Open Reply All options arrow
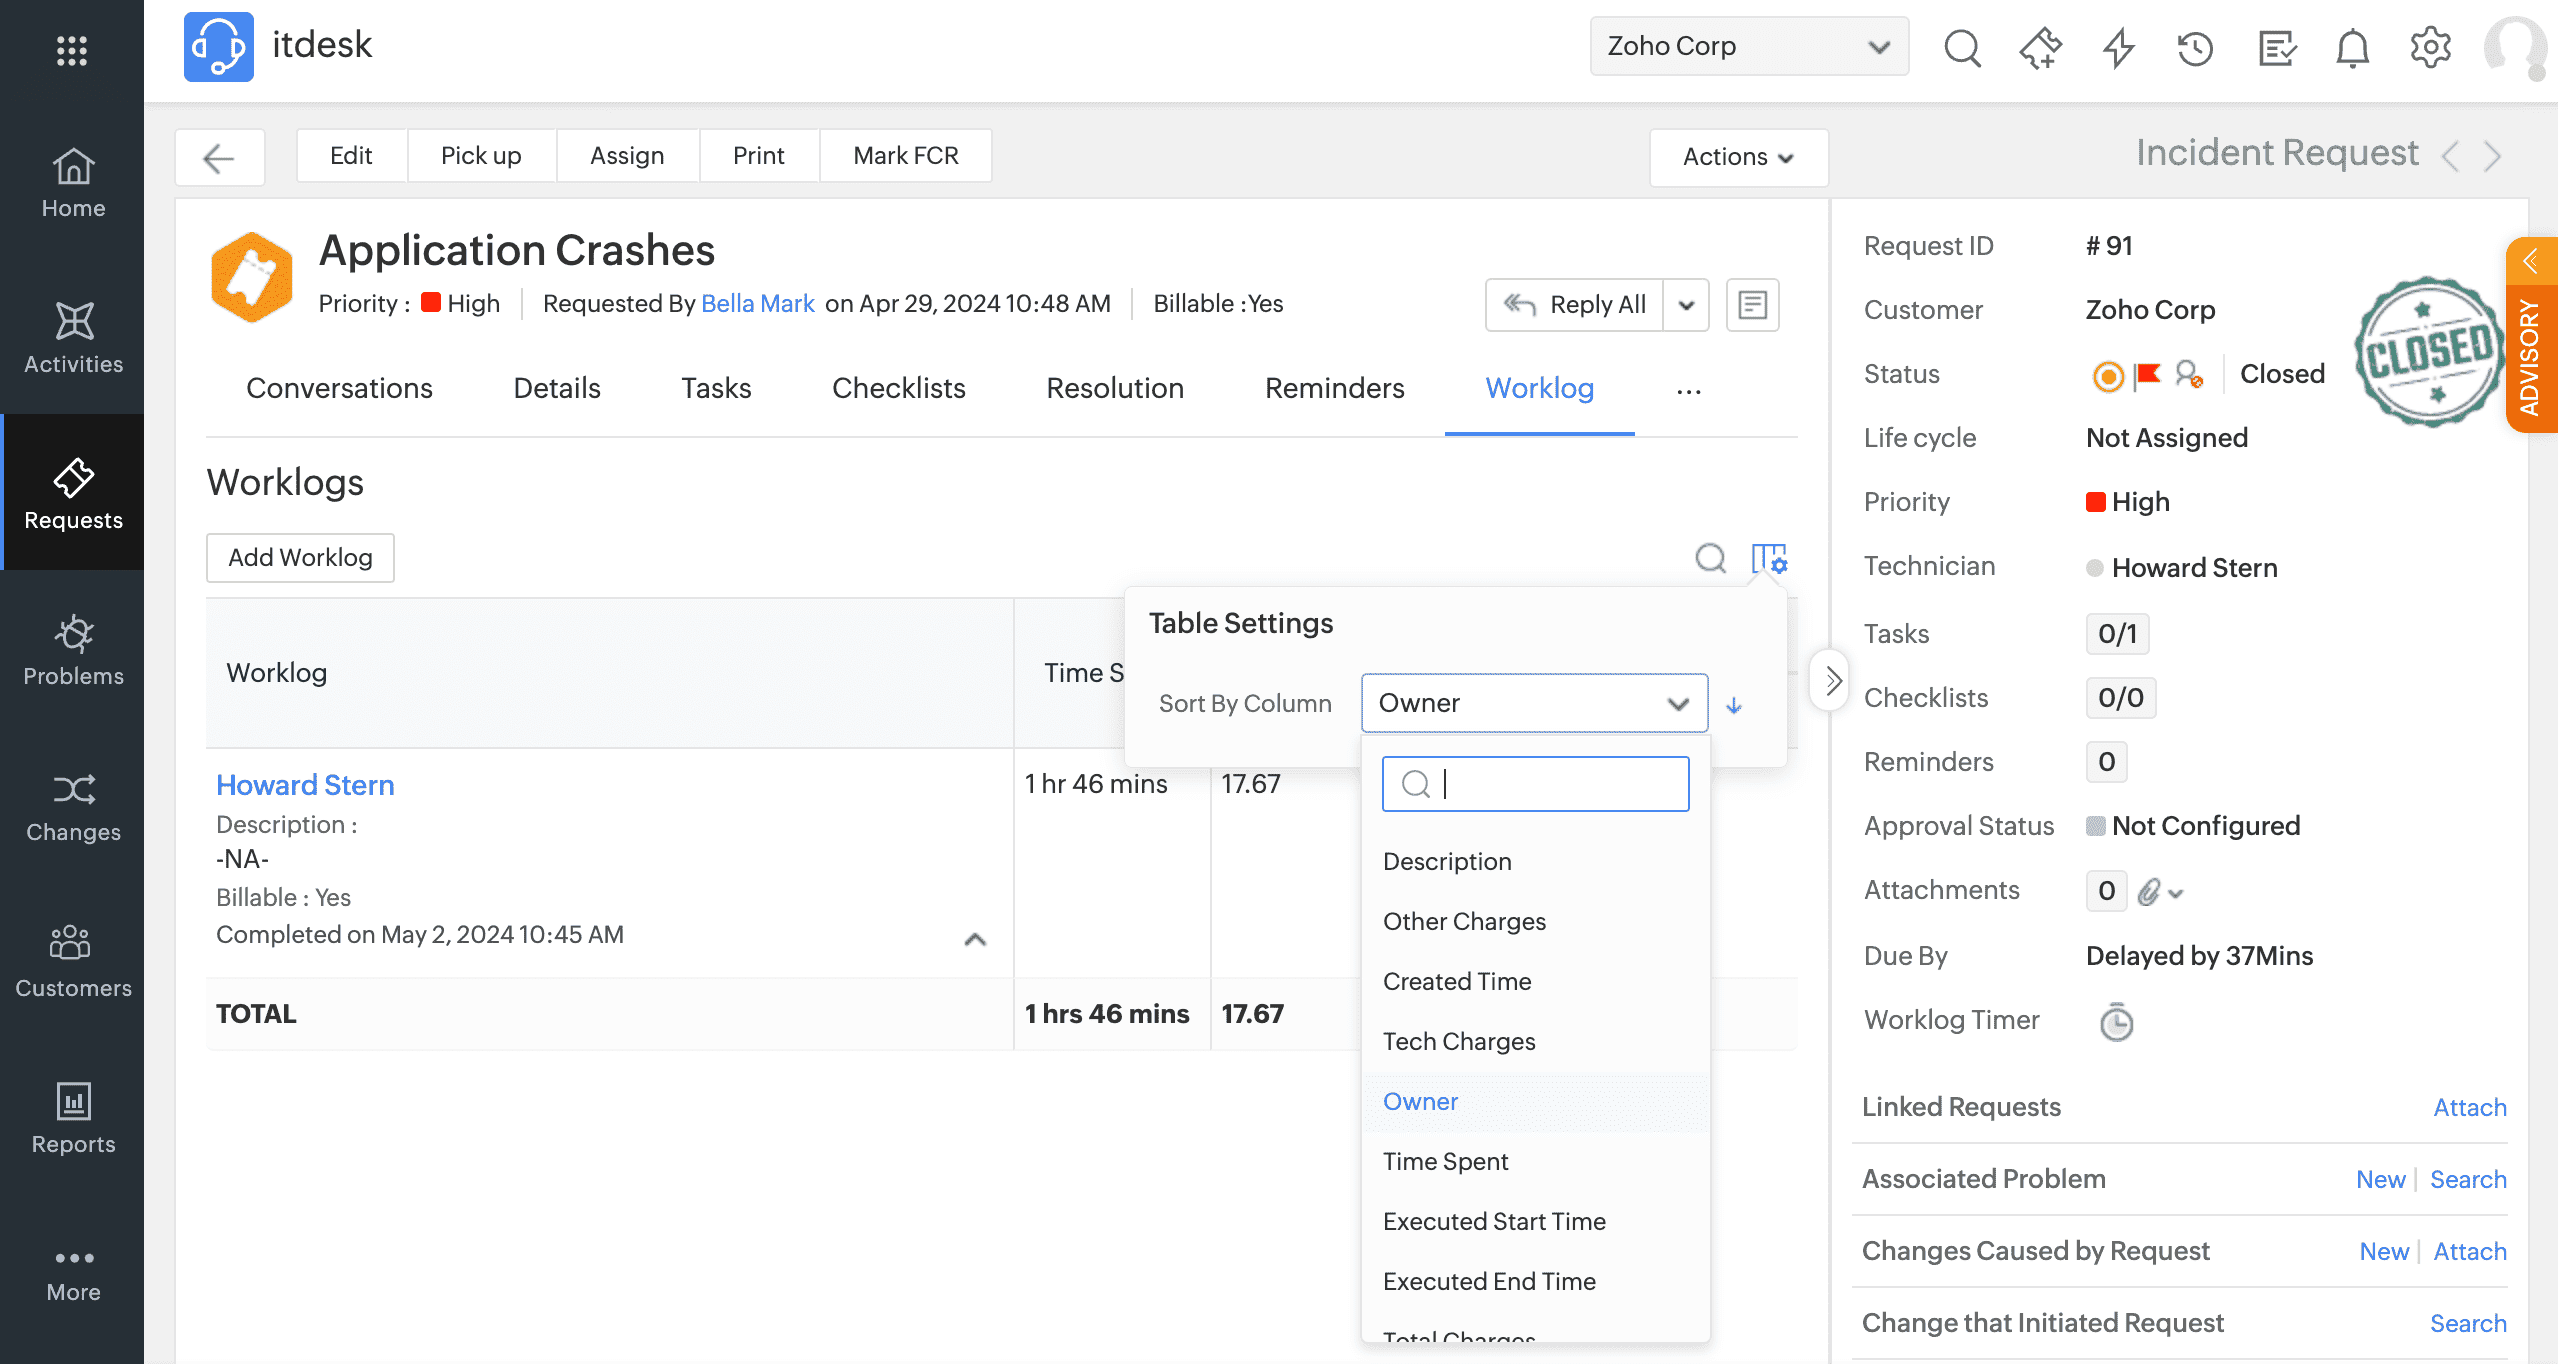Viewport: 2558px width, 1364px height. 1686,305
